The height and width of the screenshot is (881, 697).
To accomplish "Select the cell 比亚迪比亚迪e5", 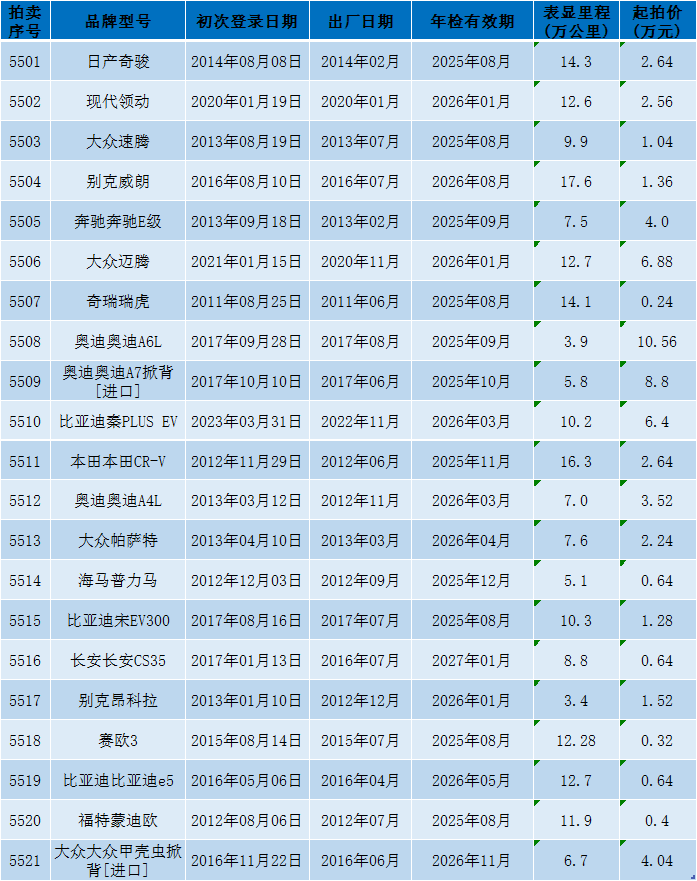I will [118, 780].
